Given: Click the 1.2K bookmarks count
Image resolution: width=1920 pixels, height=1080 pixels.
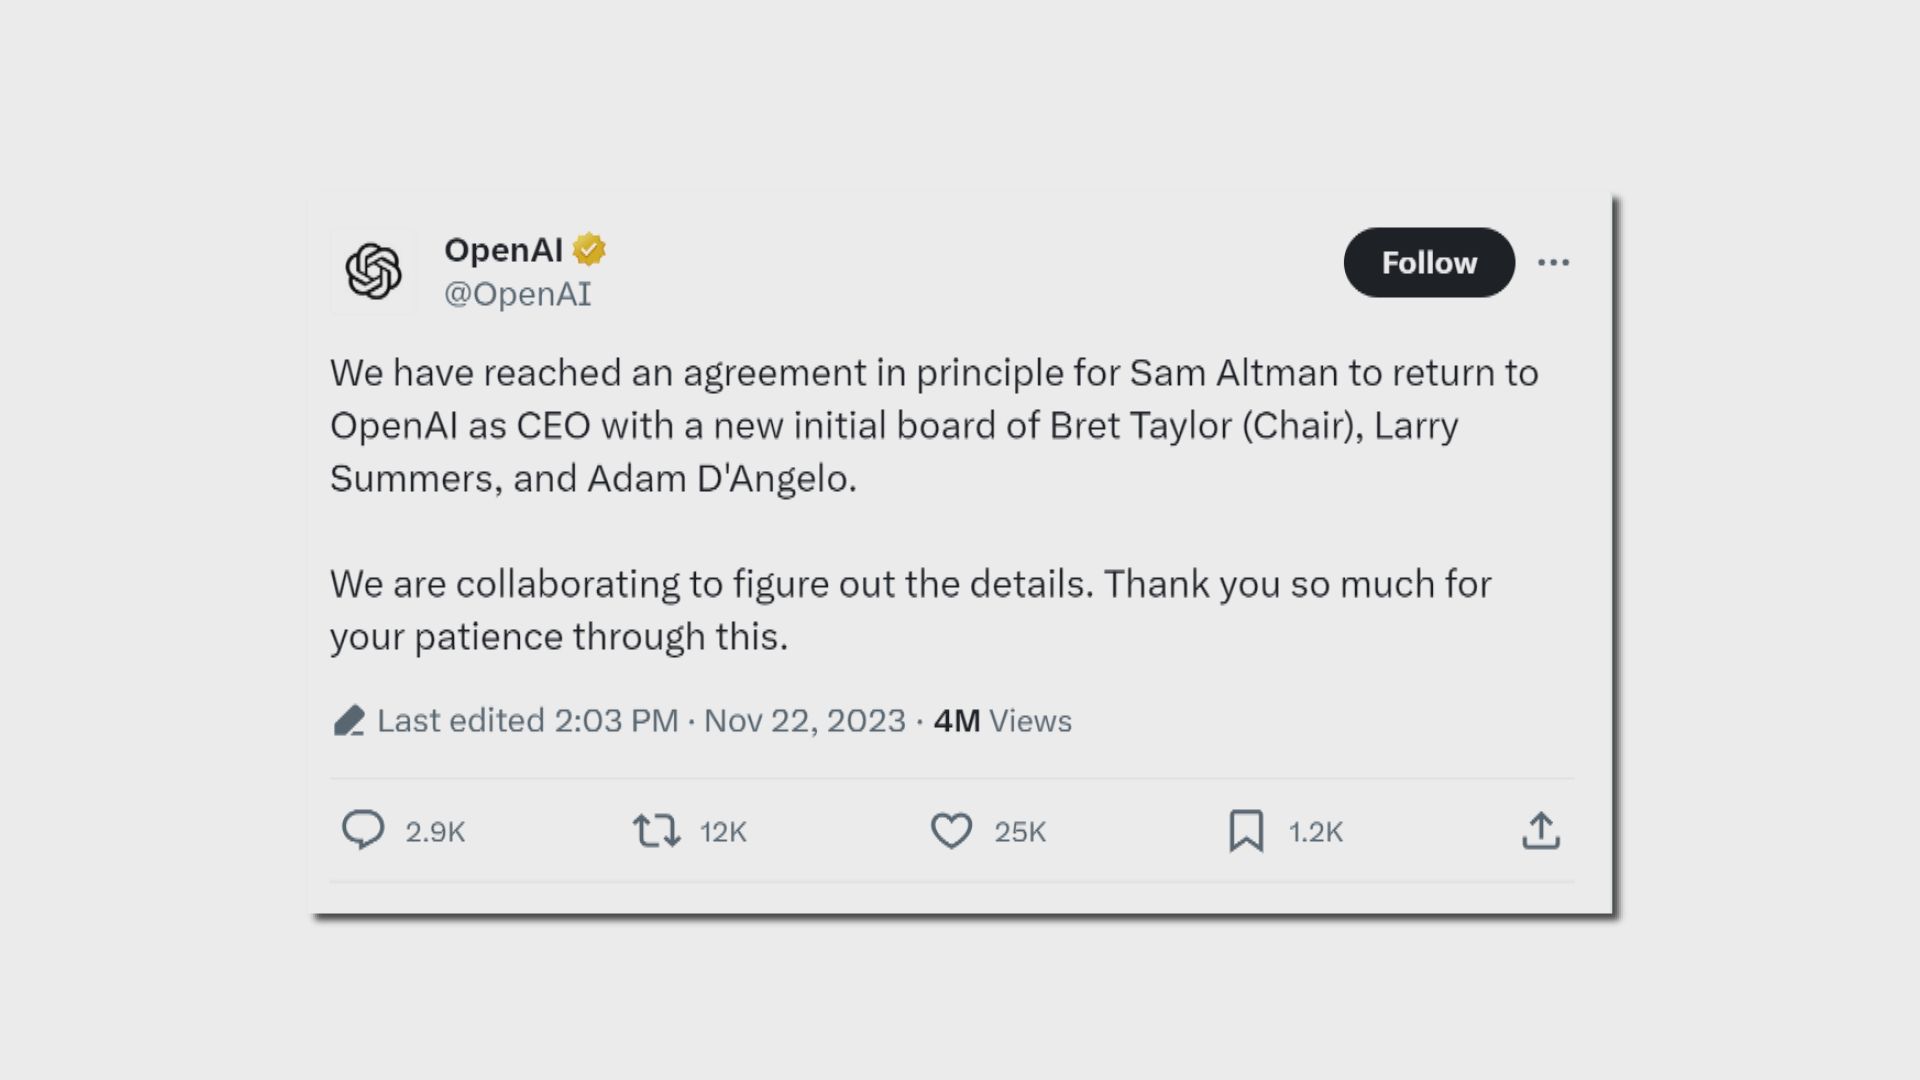Looking at the screenshot, I should pyautogui.click(x=1315, y=832).
